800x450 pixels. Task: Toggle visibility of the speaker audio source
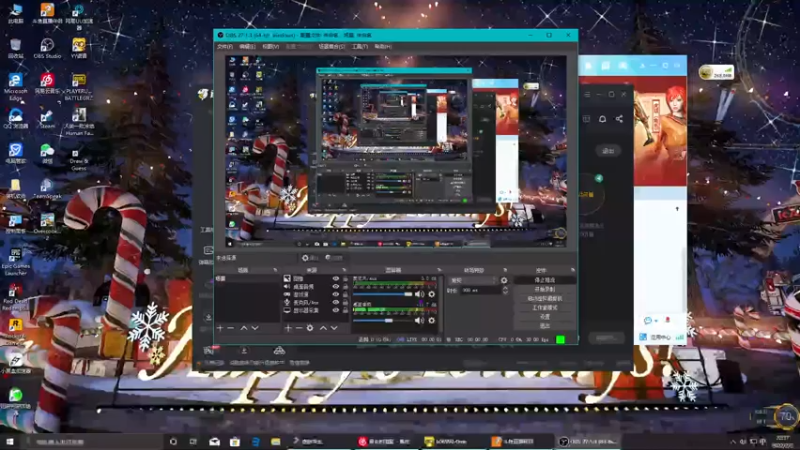coord(336,286)
